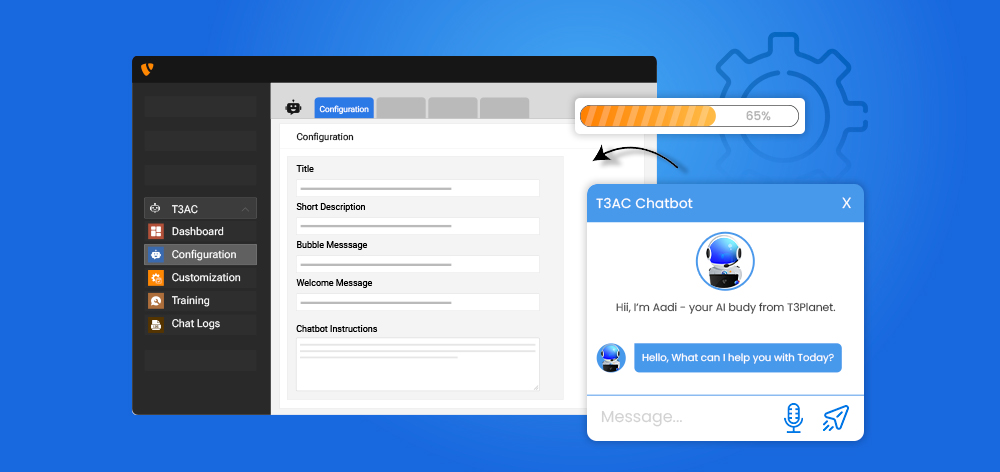Image resolution: width=1000 pixels, height=472 pixels.
Task: Click the robot icon beside the Configuration tab
Action: (x=293, y=107)
